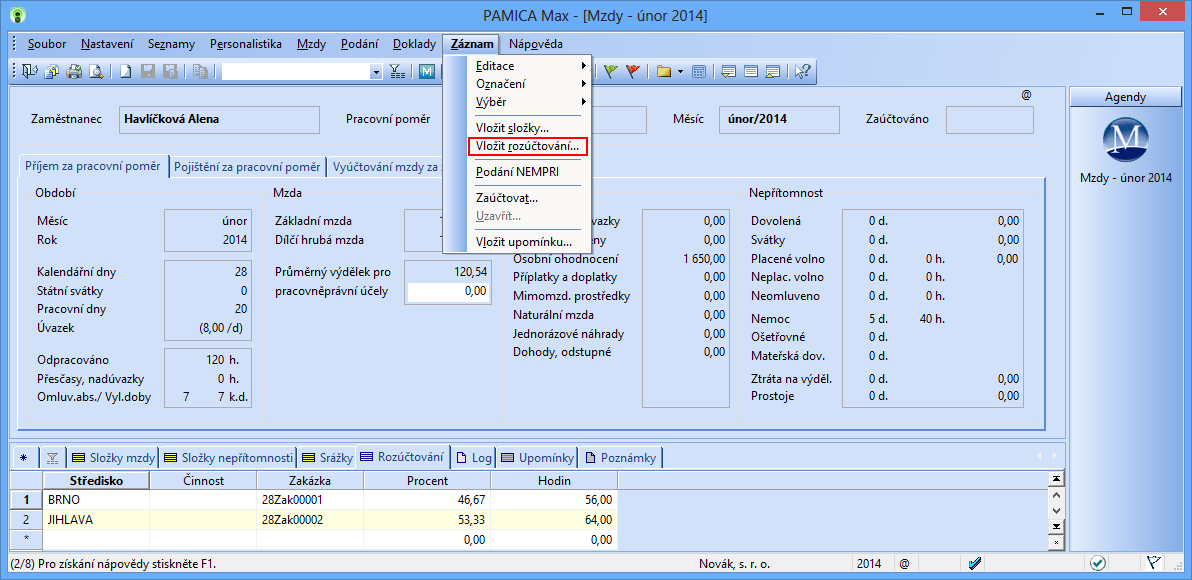
Task: Click the 28Zak00002 order cell
Action: (x=310, y=519)
